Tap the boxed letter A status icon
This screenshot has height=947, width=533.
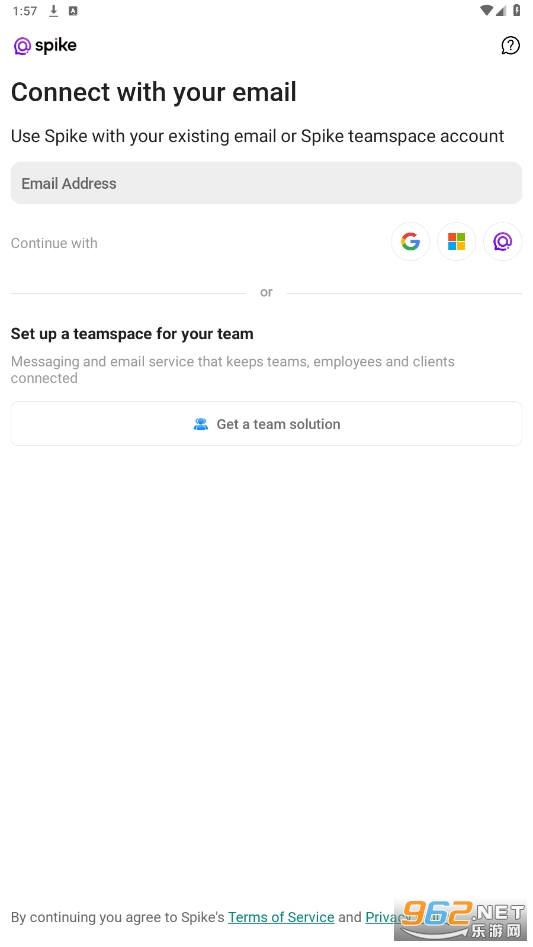point(73,11)
